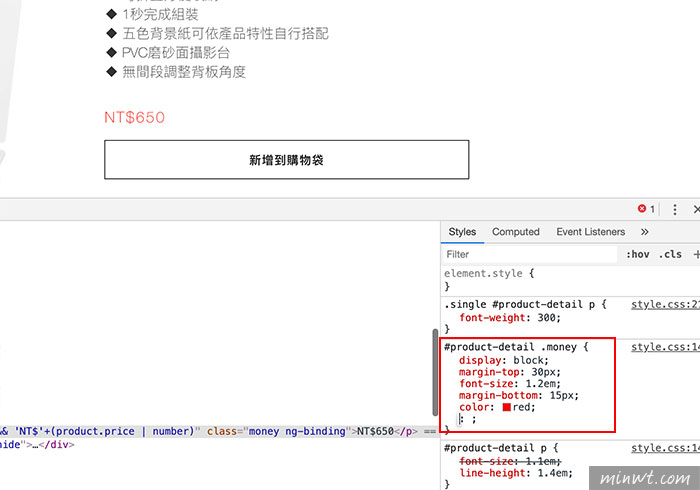Click the 五色背景紙可依產品特性自行搭配 text
Screen dimensions: 700x490
(x=225, y=33)
